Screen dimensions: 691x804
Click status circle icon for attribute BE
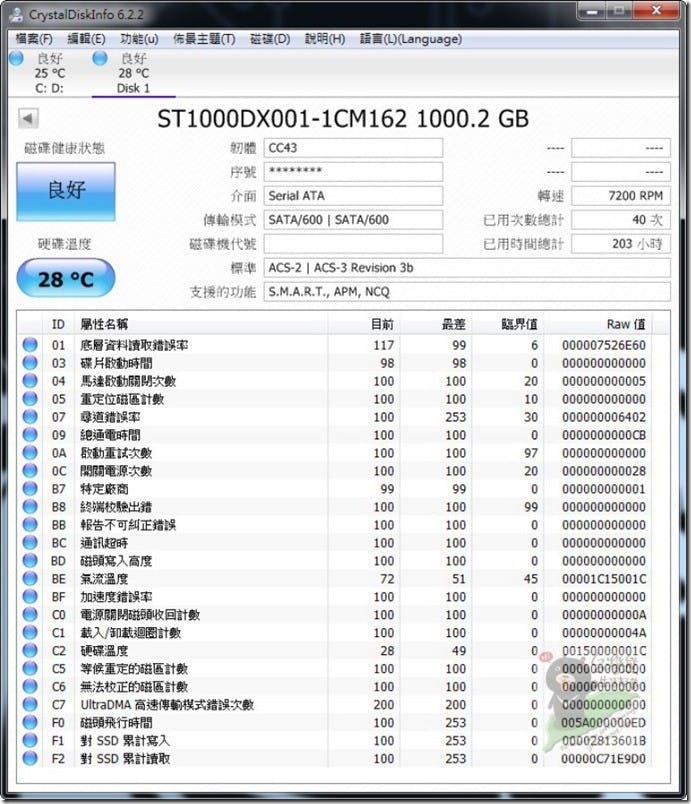[30, 578]
